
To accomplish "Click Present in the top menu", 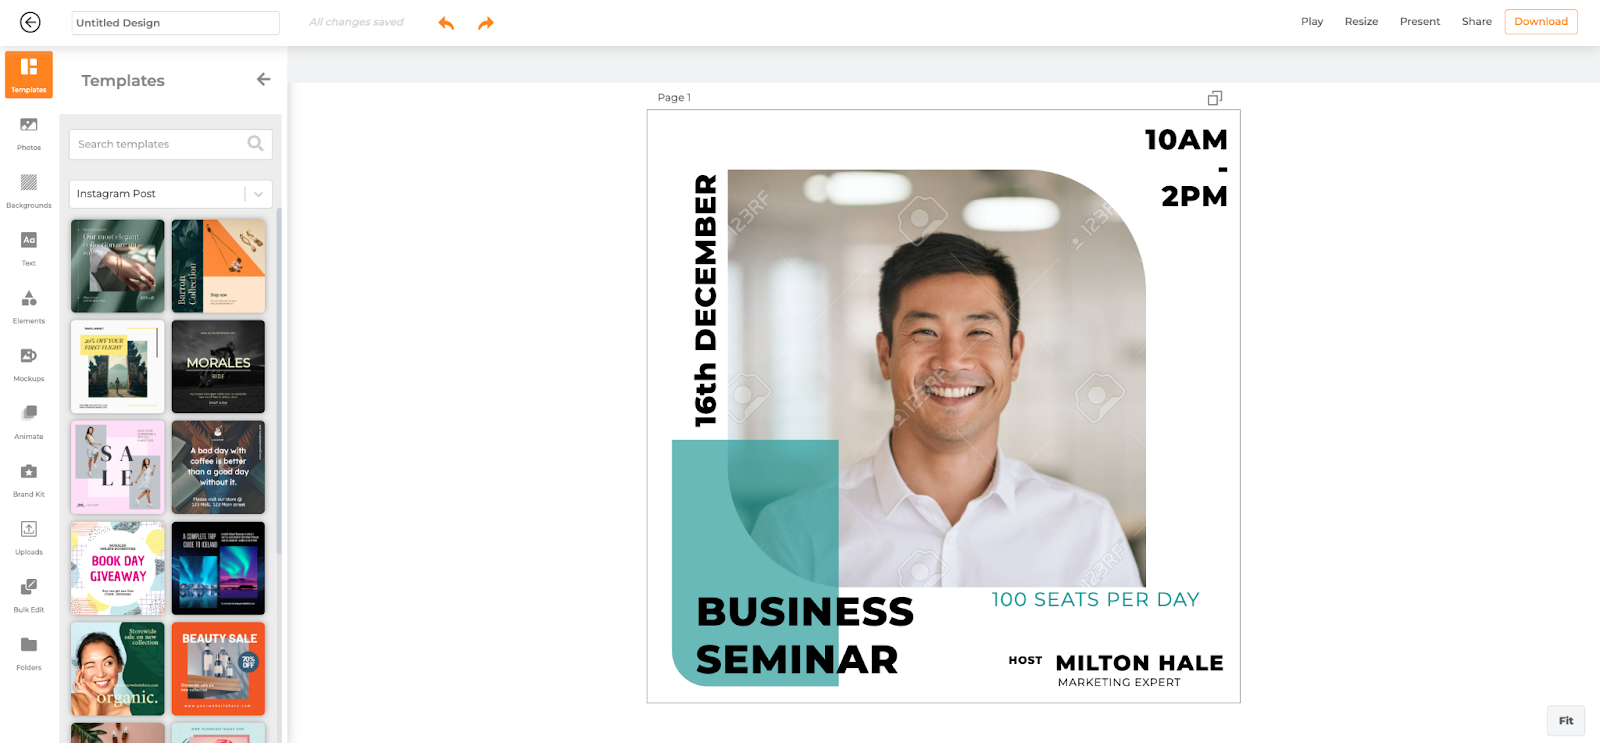I will coord(1419,22).
